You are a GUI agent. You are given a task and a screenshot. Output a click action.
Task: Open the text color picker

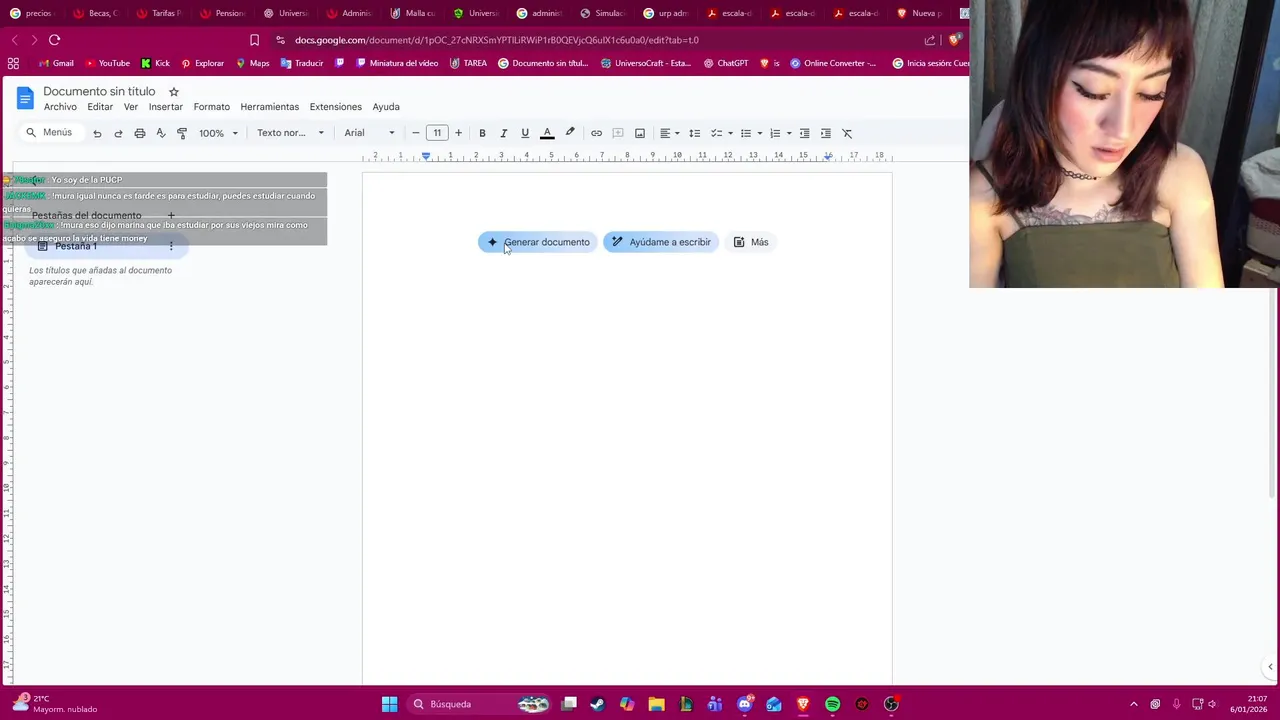coord(547,133)
